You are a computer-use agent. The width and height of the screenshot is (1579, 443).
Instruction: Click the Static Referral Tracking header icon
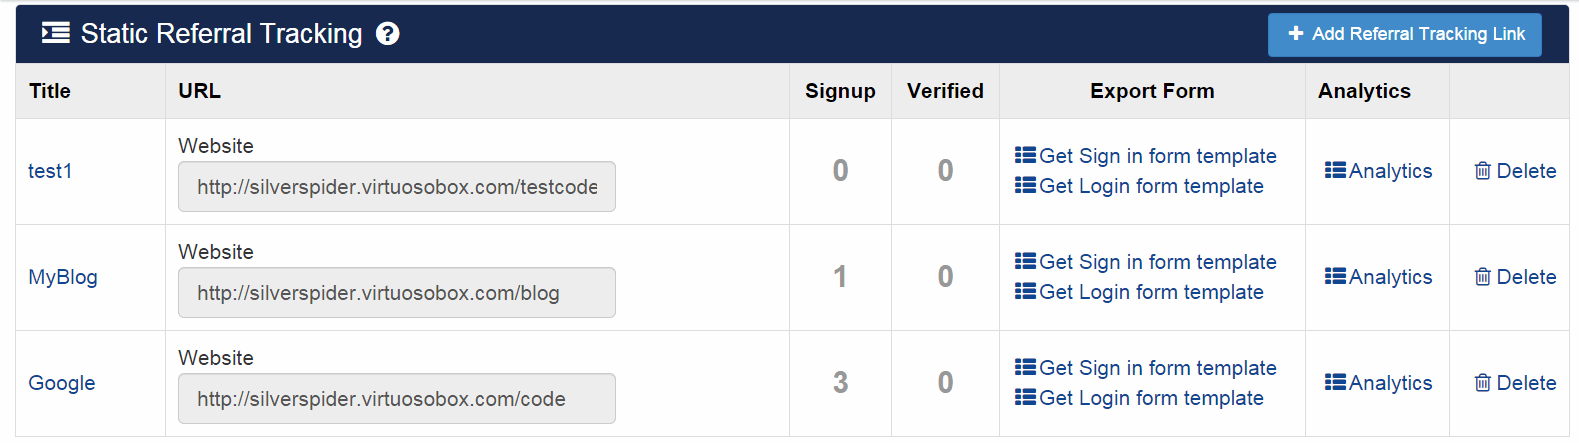pyautogui.click(x=56, y=34)
